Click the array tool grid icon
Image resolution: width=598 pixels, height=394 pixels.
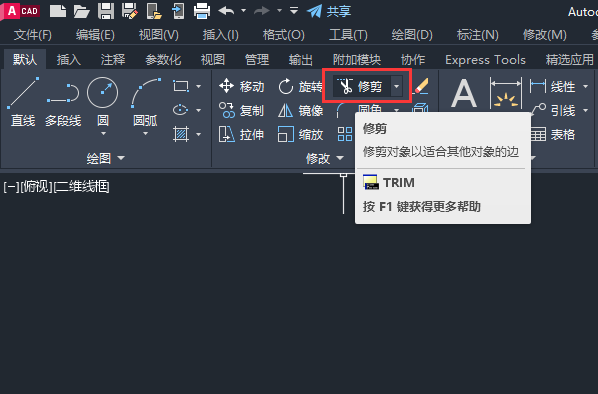coord(345,134)
